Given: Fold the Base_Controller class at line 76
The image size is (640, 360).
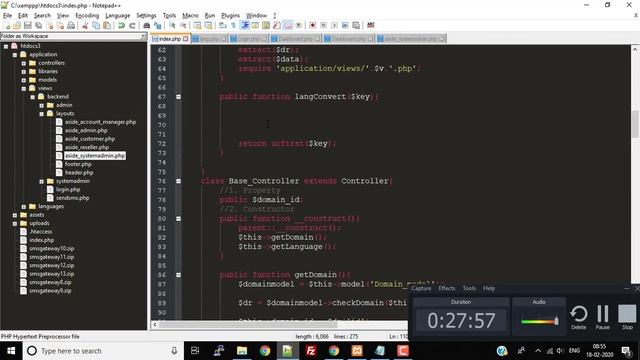Looking at the screenshot, I should (178, 181).
